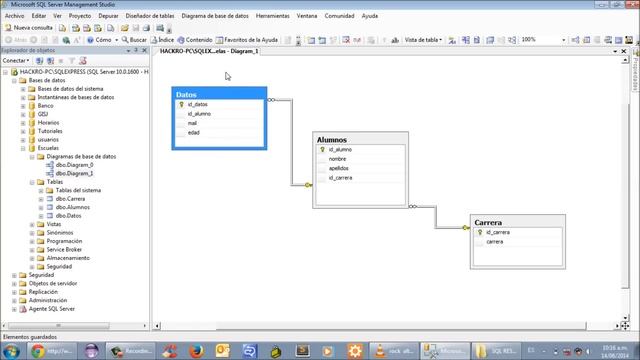Select the nombre column in Alumnos
640x360 pixels.
click(x=361, y=159)
